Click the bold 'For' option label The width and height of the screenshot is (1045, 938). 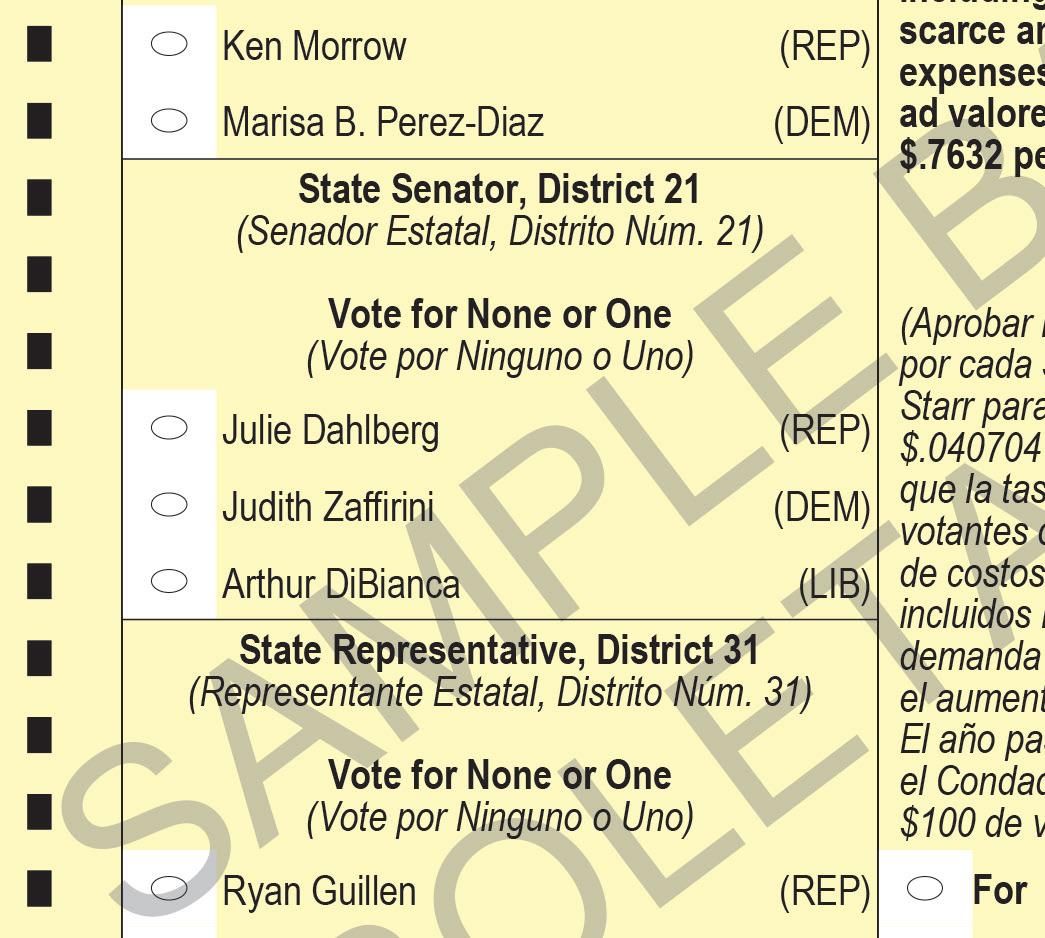tap(999, 890)
